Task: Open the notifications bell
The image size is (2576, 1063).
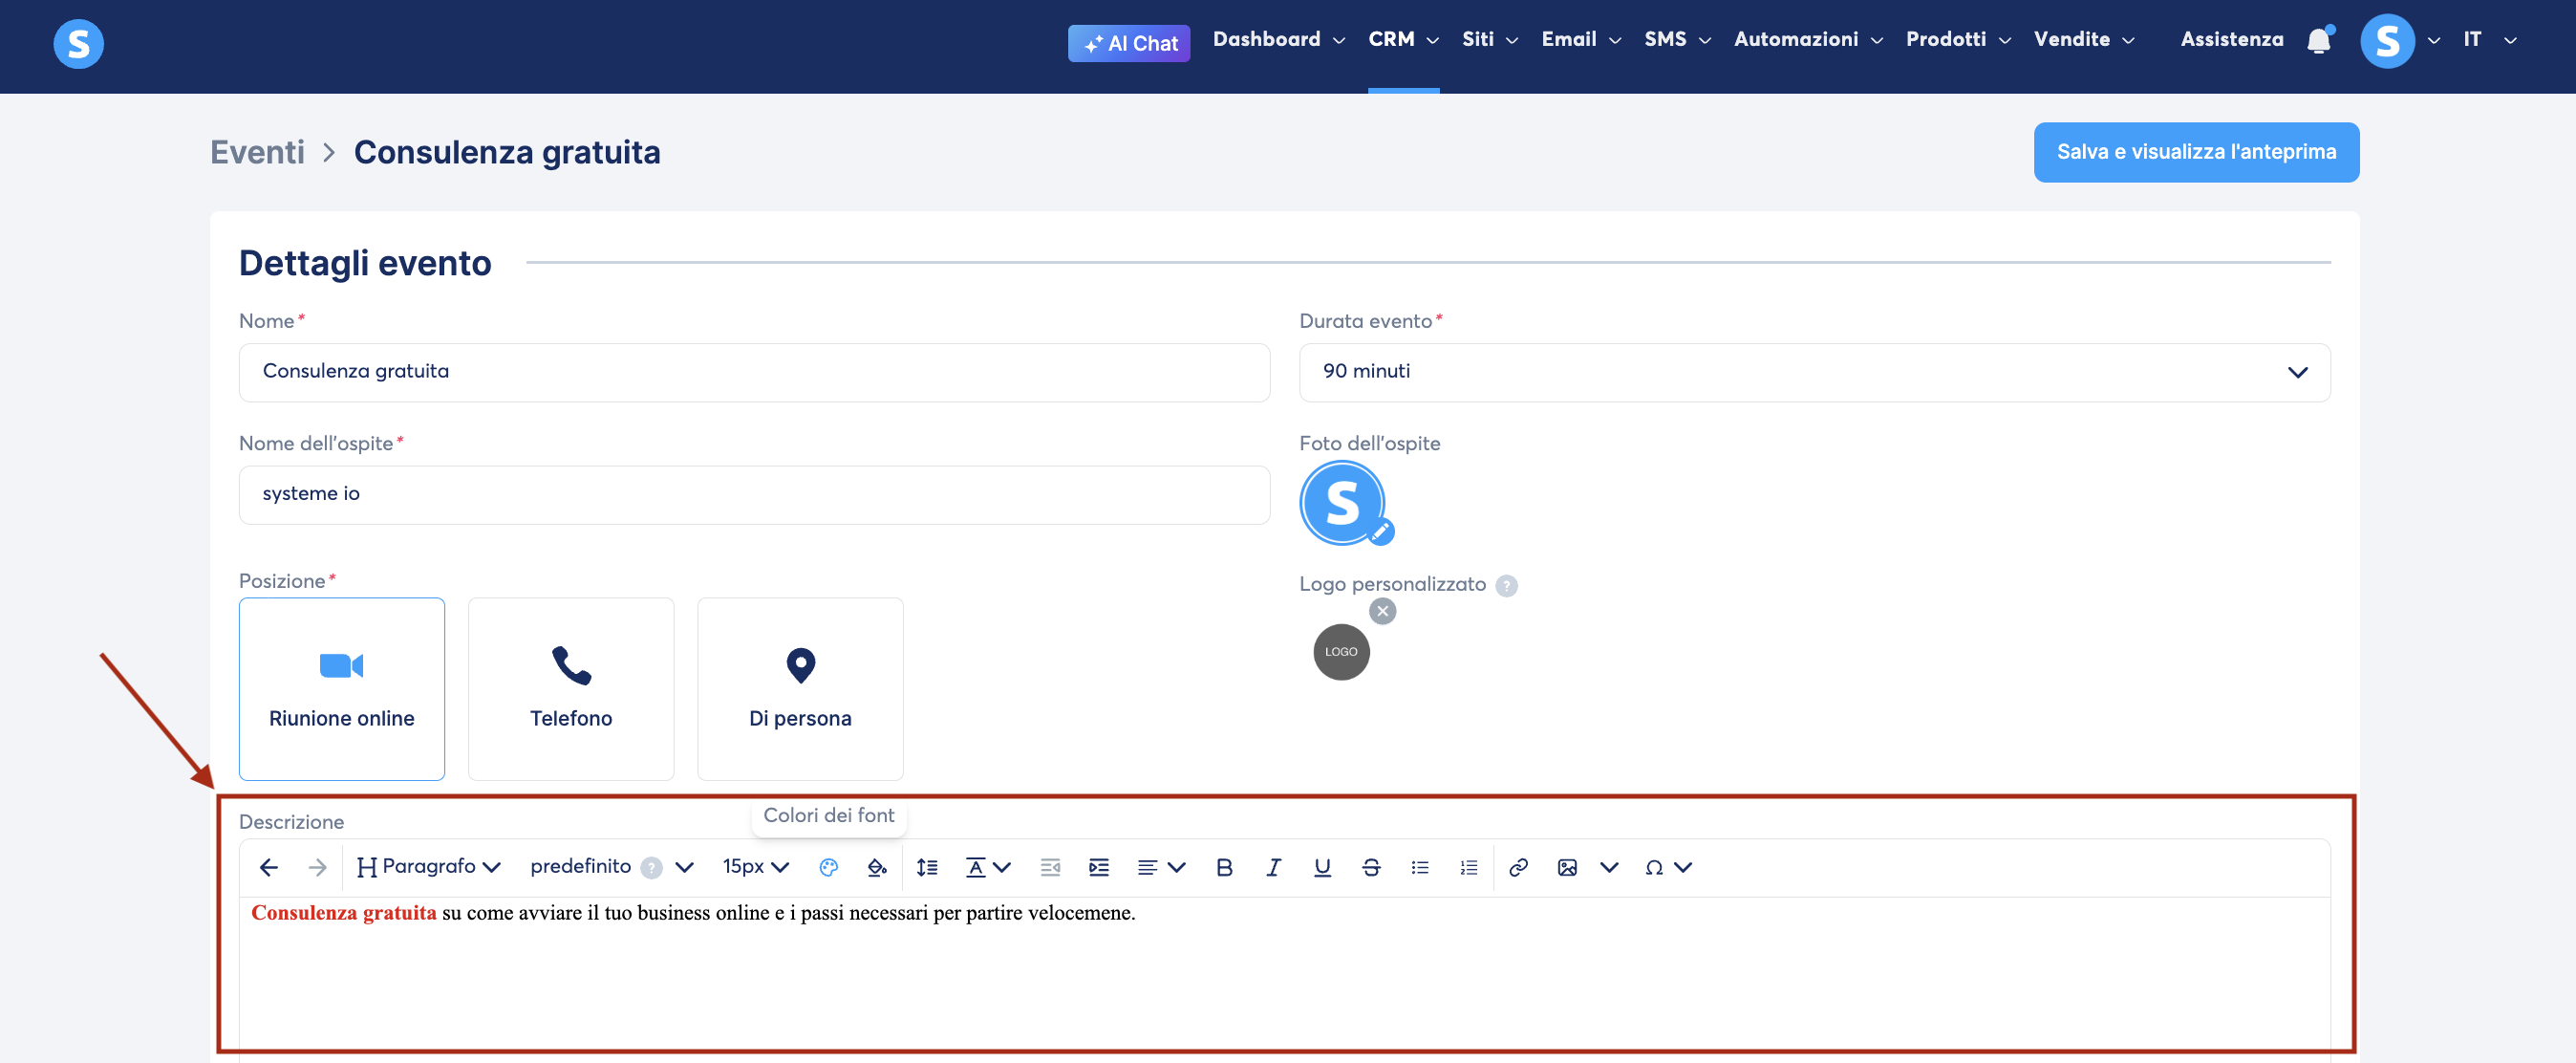Action: click(x=2319, y=40)
